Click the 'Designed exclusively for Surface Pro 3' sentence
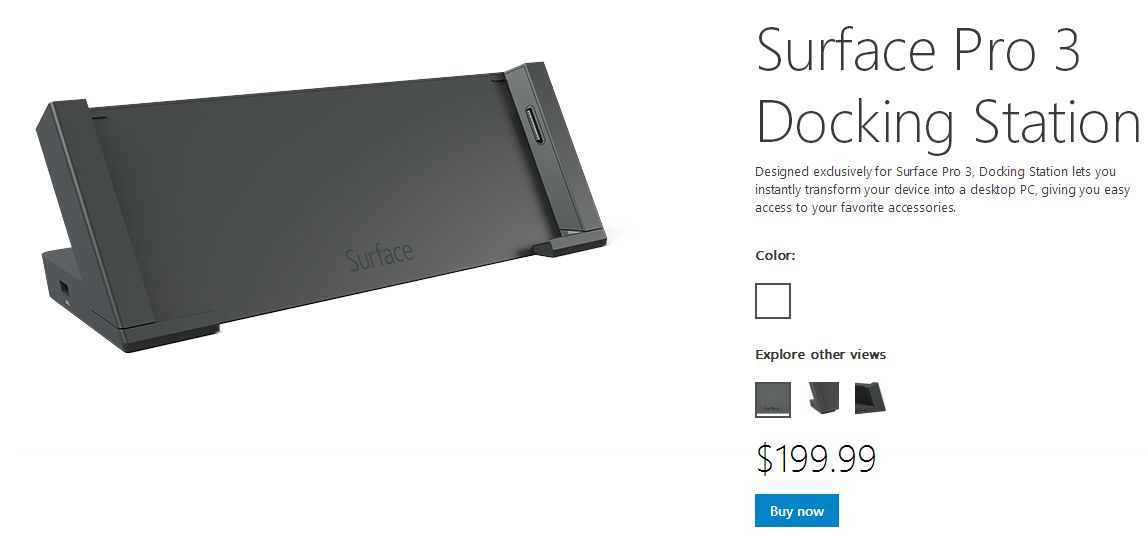Image resolution: width=1148 pixels, height=536 pixels. tap(865, 172)
